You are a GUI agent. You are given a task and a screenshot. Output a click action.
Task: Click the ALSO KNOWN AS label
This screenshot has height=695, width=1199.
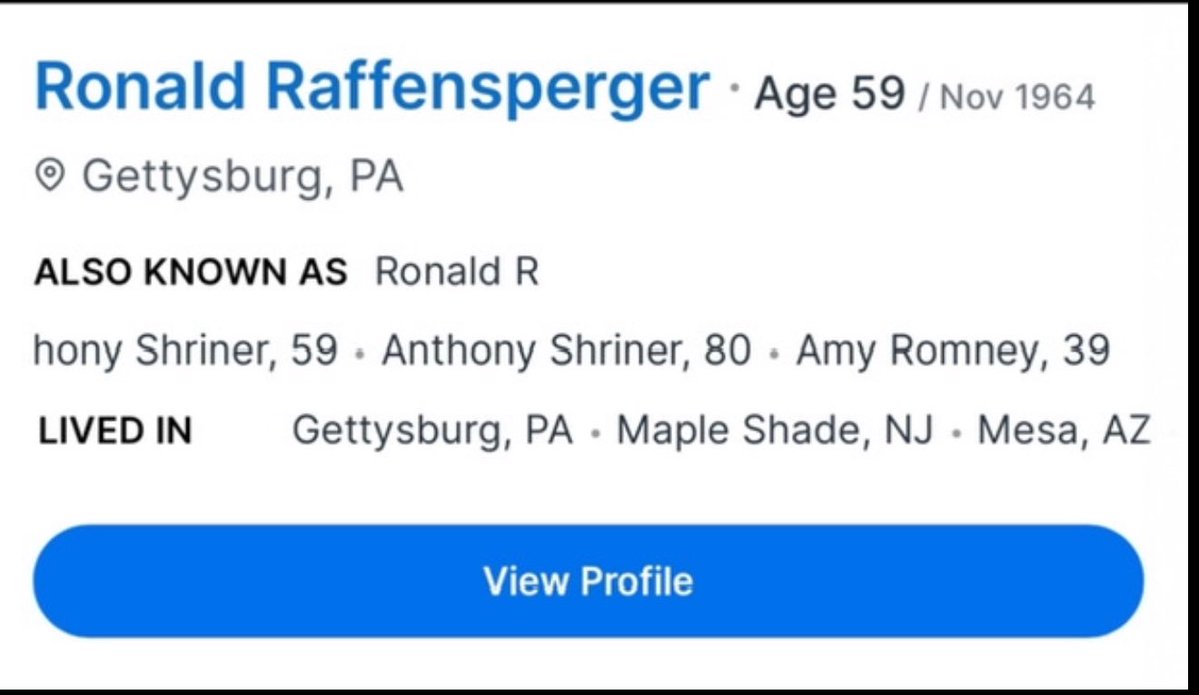(x=191, y=272)
